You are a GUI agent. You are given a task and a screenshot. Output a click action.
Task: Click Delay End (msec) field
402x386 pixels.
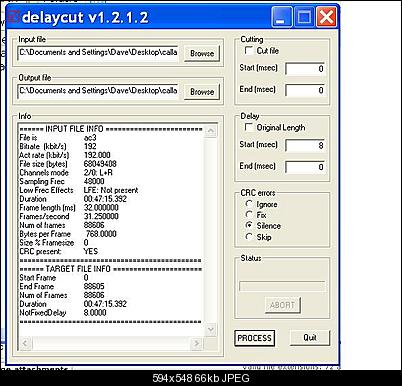point(305,167)
